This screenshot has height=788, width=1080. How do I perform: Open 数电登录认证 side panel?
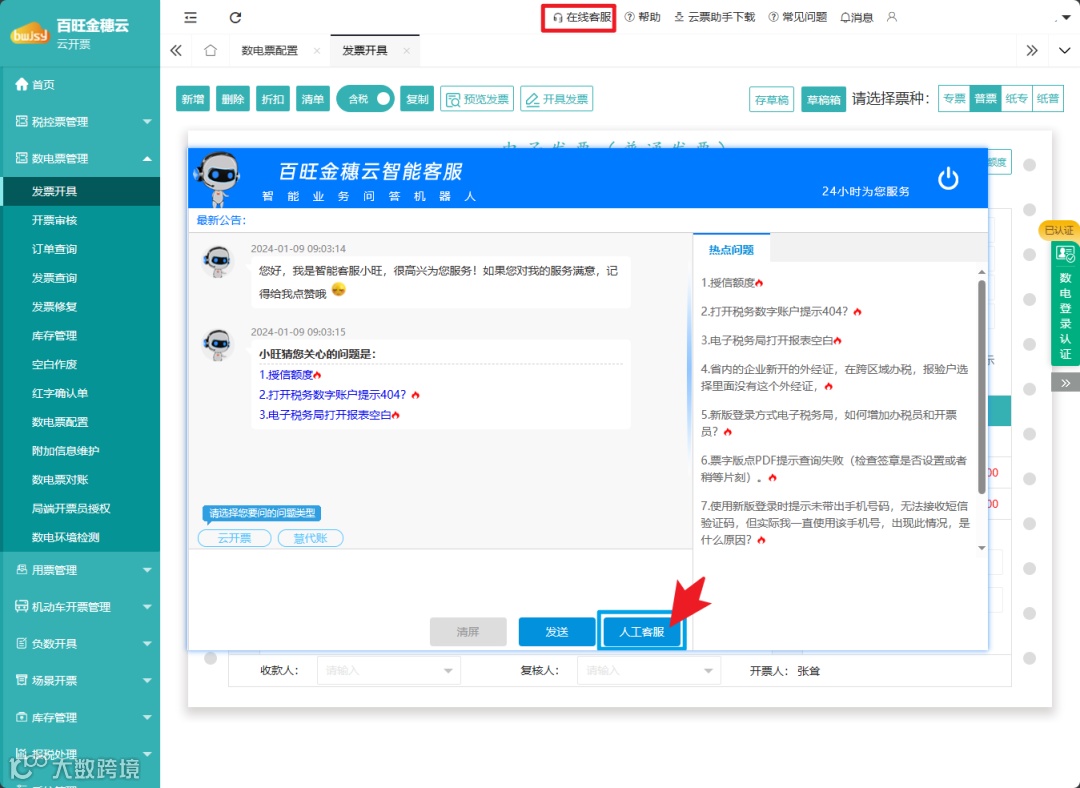pos(1065,303)
